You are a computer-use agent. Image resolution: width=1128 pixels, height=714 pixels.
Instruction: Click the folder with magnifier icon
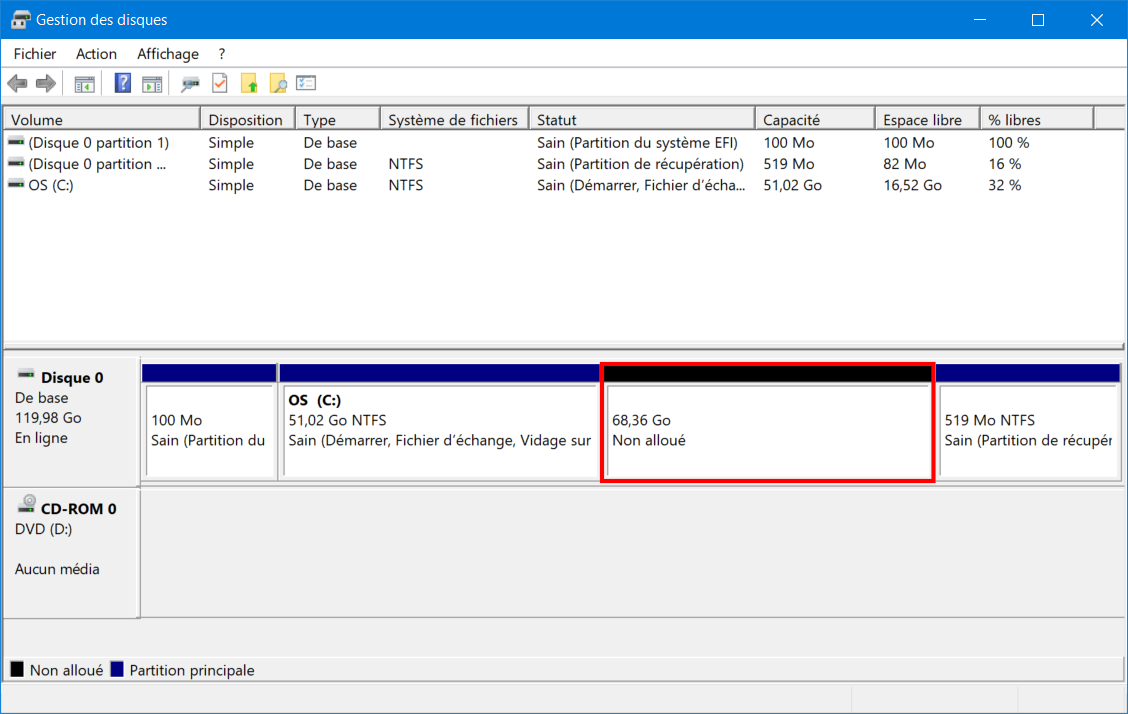[278, 83]
